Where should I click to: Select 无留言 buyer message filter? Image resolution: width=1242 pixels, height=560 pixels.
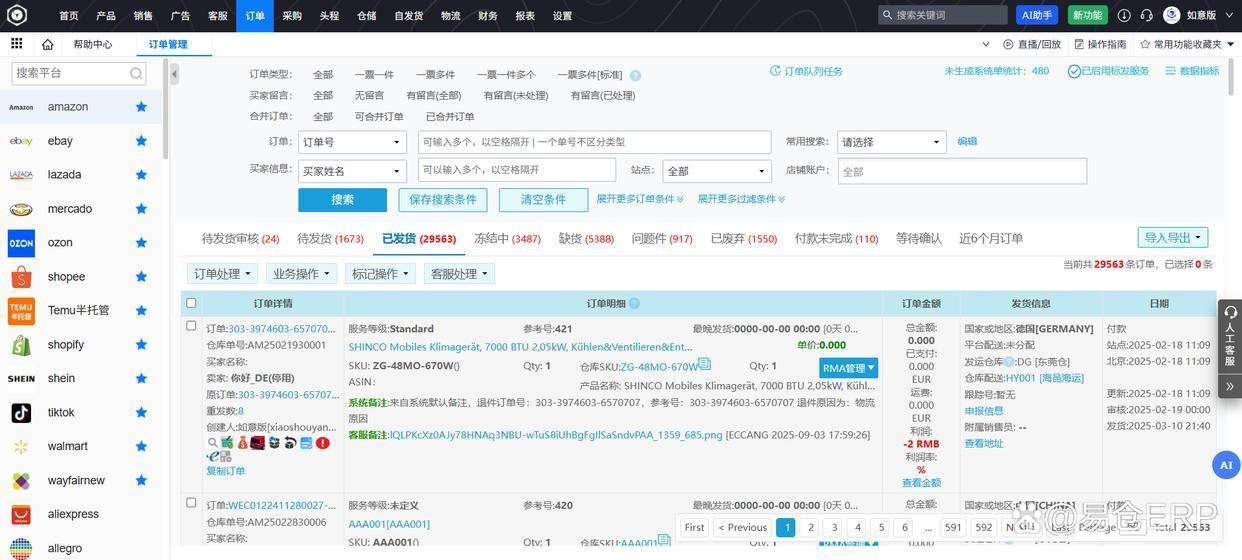tap(369, 96)
